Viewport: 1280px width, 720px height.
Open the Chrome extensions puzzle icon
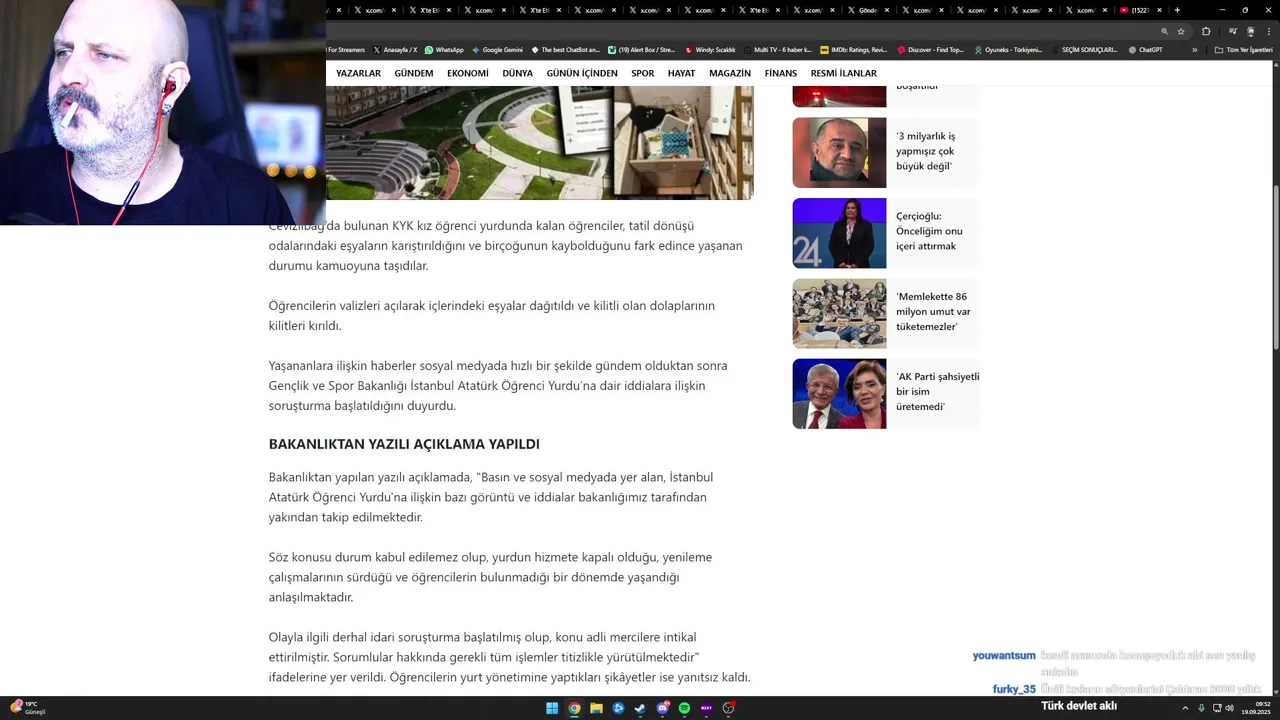(x=1206, y=31)
